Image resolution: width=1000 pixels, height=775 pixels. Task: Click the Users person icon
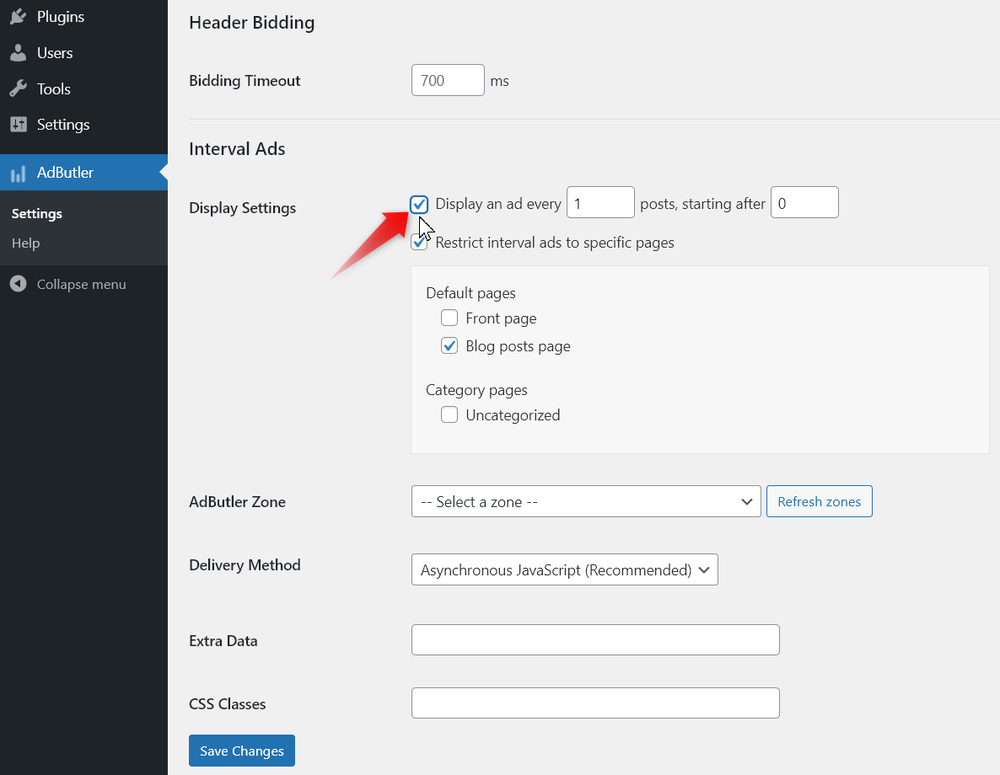[18, 53]
